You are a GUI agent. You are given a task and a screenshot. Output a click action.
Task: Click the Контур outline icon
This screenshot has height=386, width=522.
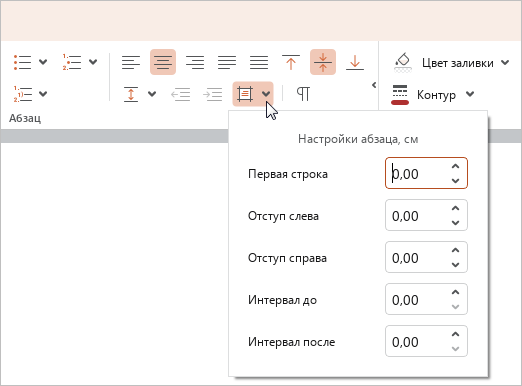(x=400, y=95)
